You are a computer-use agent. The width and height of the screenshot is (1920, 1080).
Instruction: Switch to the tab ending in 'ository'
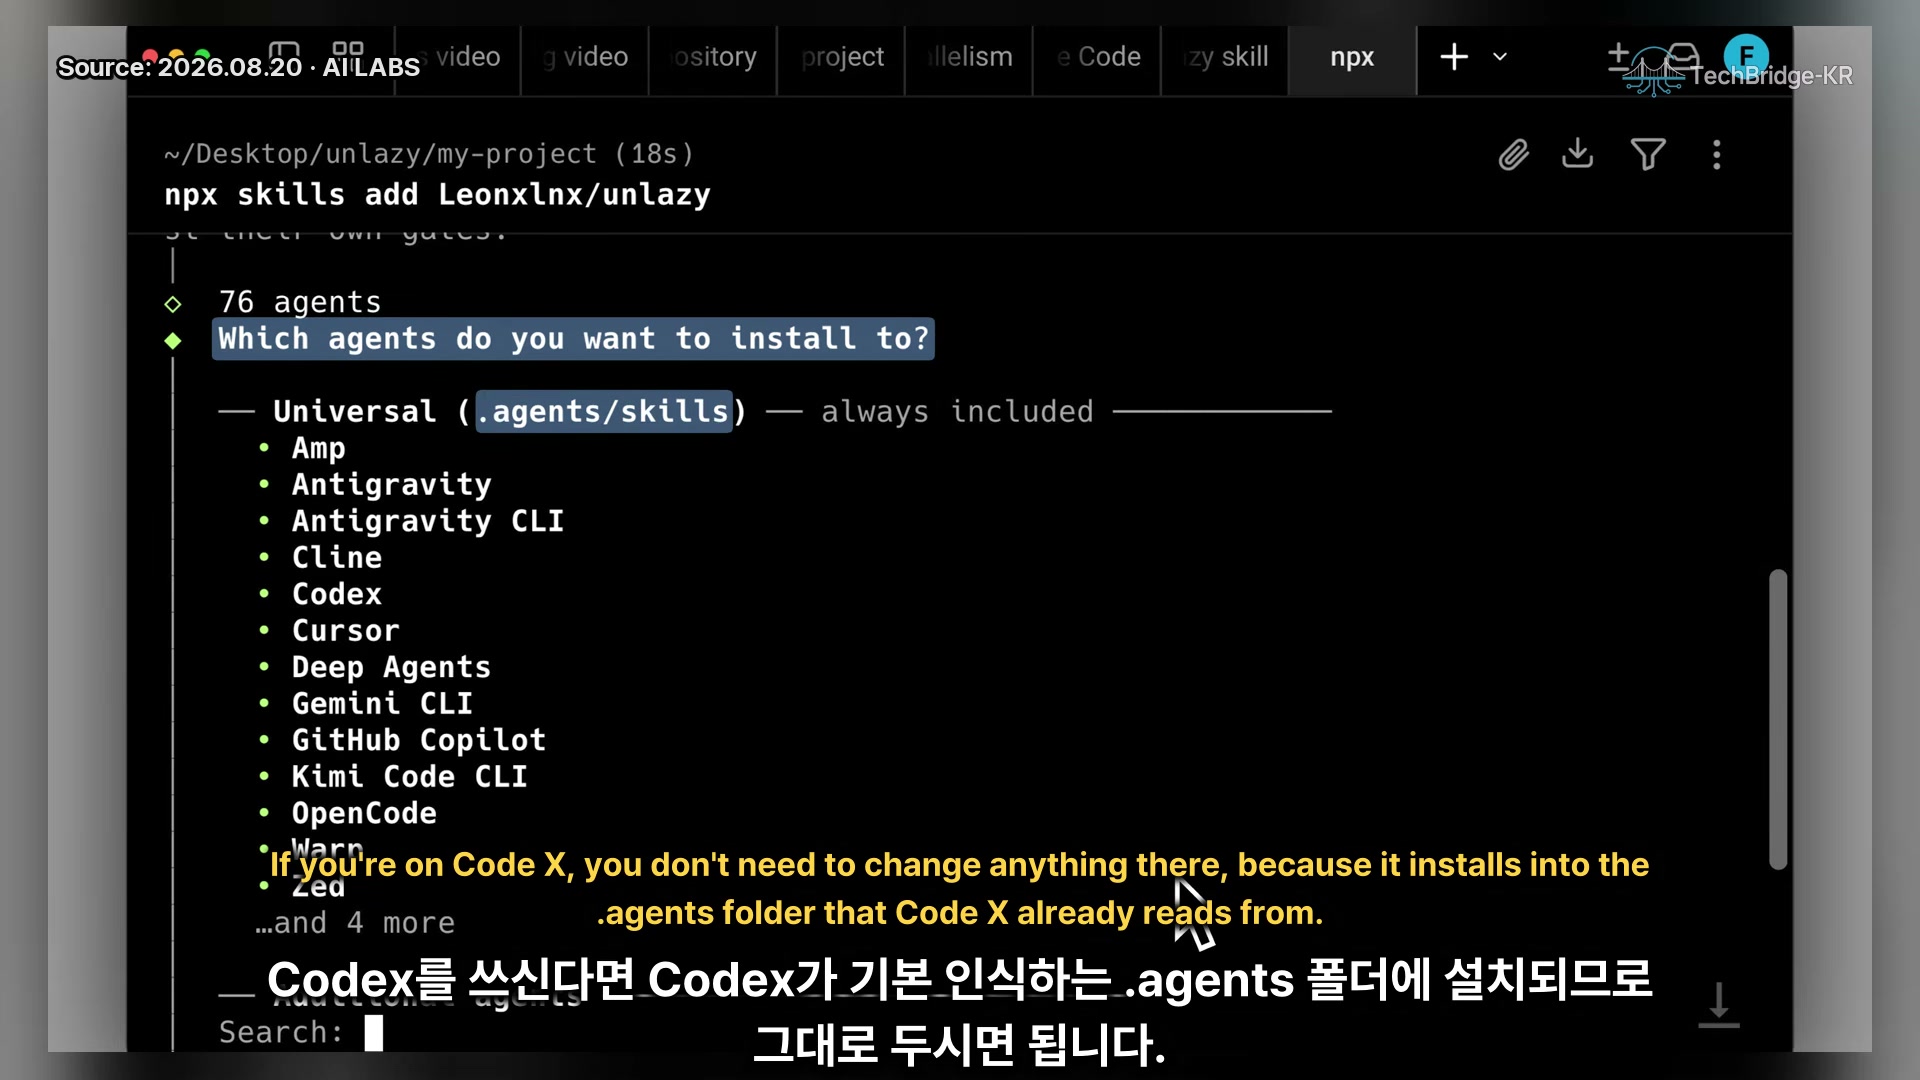click(713, 57)
